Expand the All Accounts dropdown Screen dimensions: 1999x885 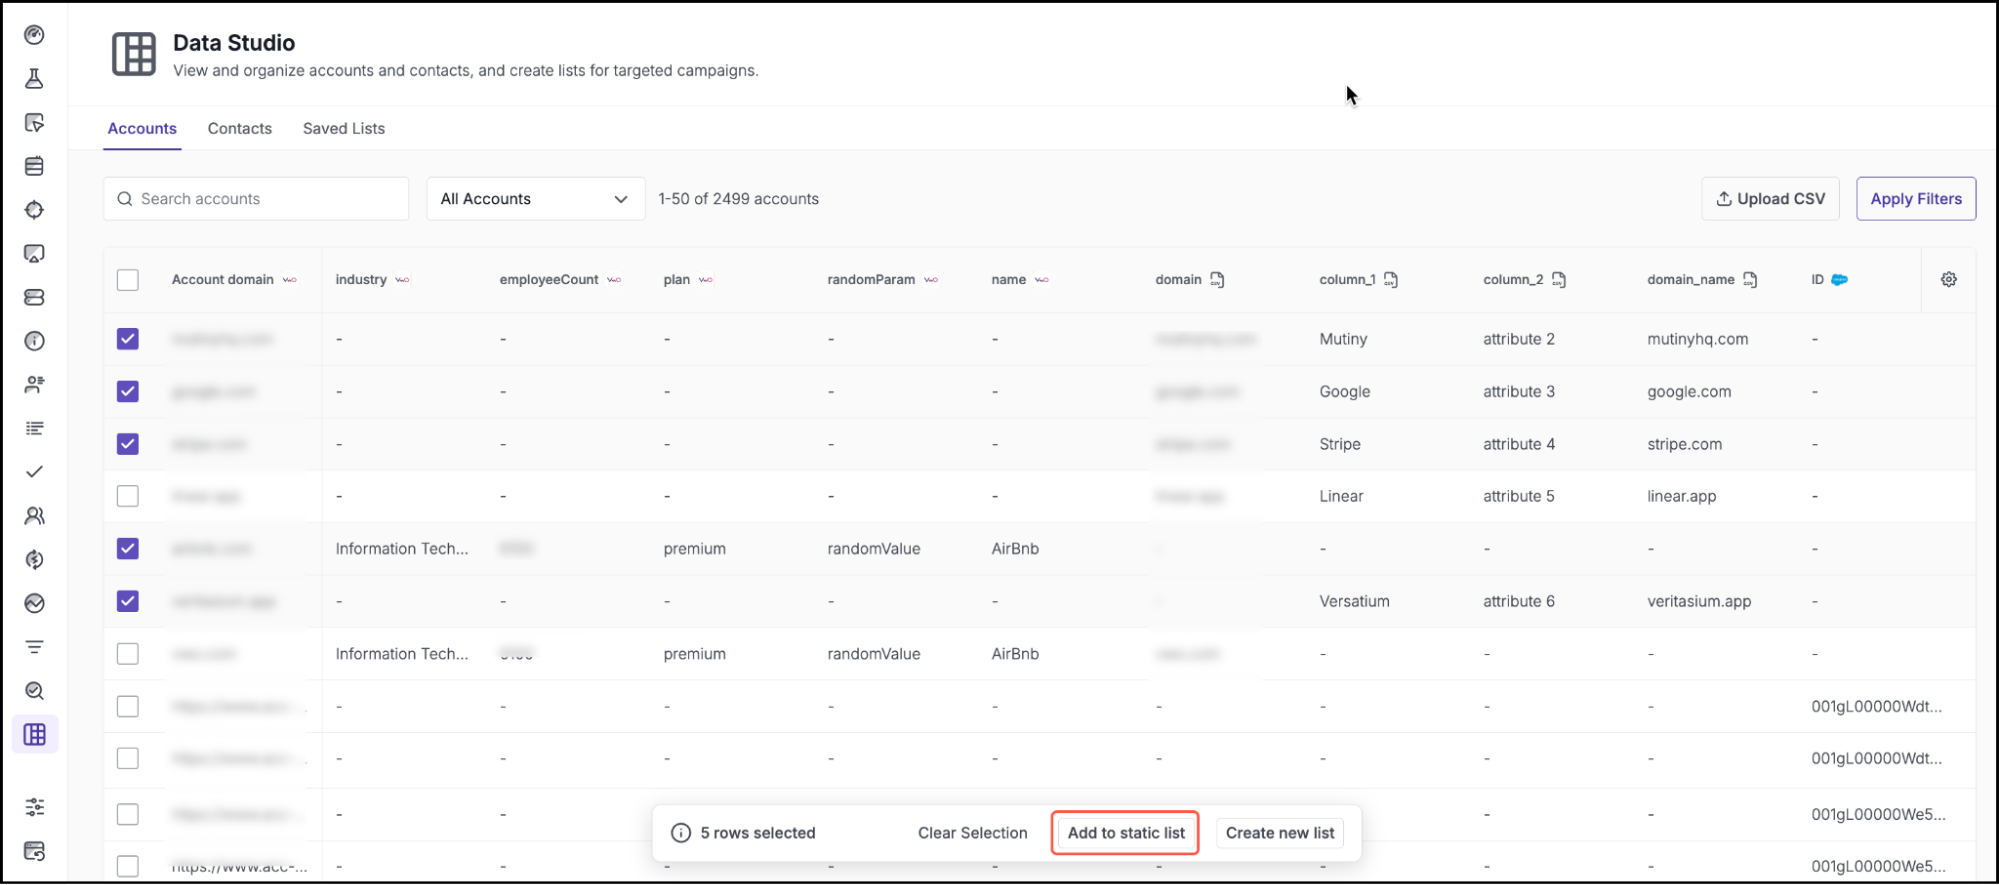coord(535,199)
